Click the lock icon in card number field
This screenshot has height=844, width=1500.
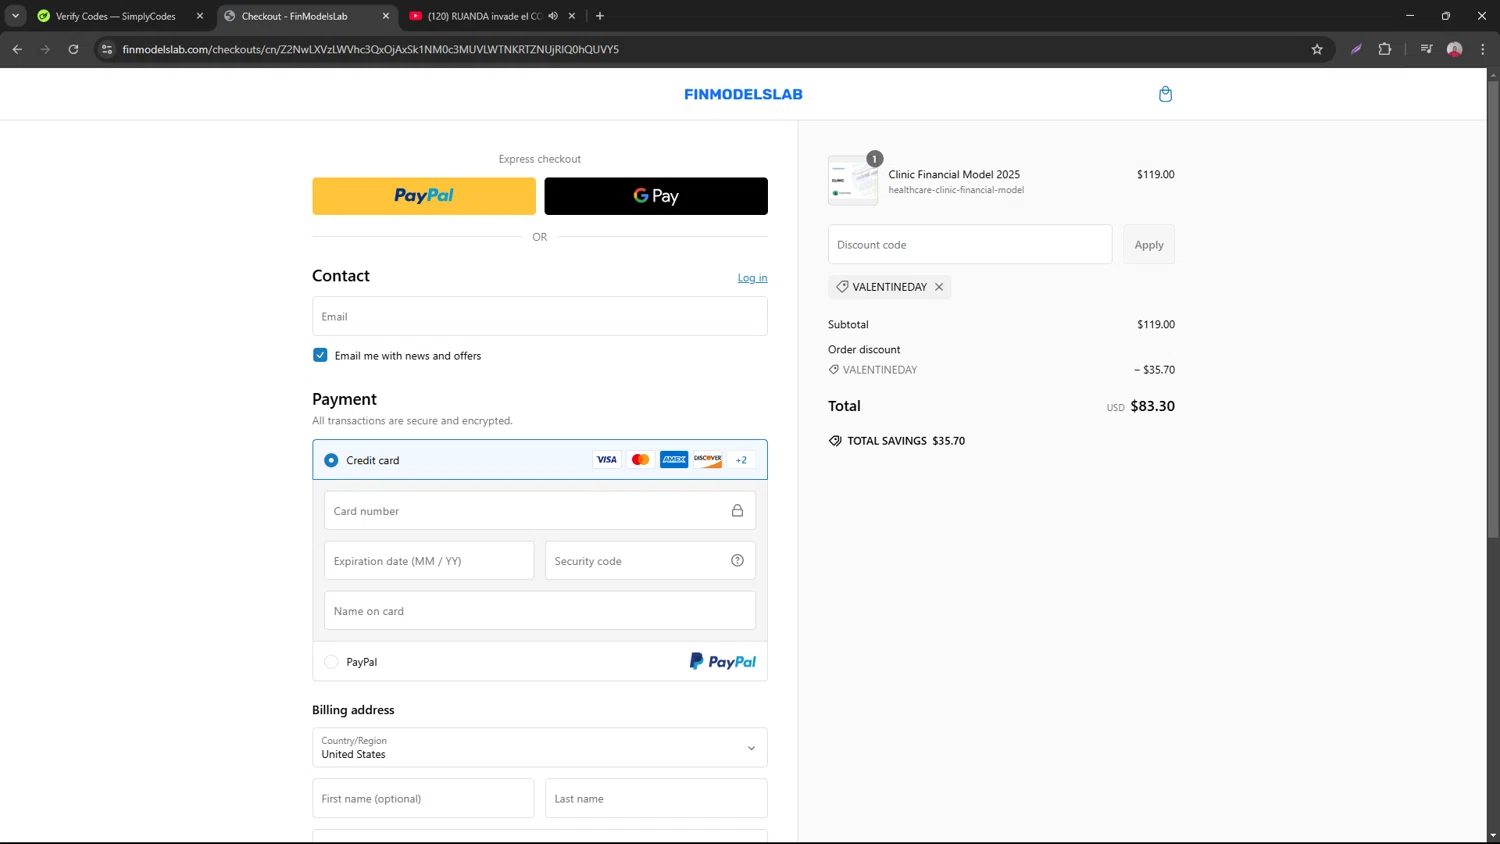(x=737, y=511)
